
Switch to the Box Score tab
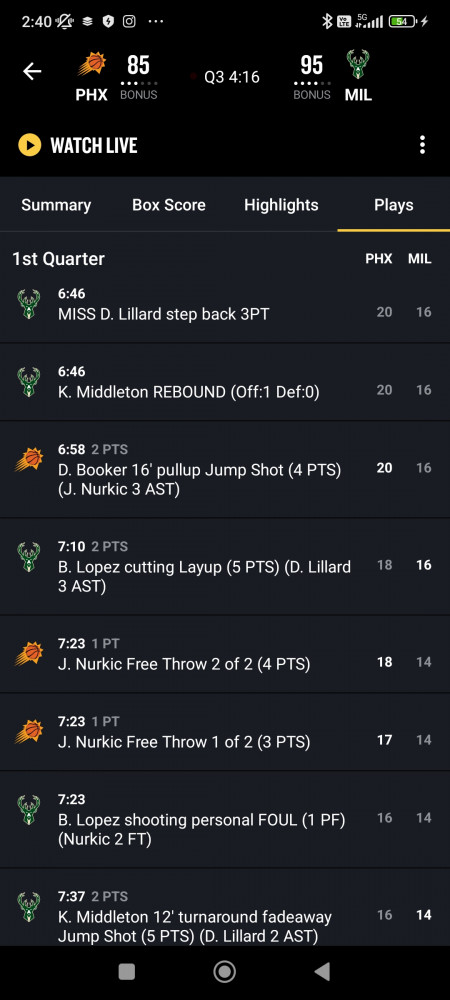pyautogui.click(x=169, y=205)
